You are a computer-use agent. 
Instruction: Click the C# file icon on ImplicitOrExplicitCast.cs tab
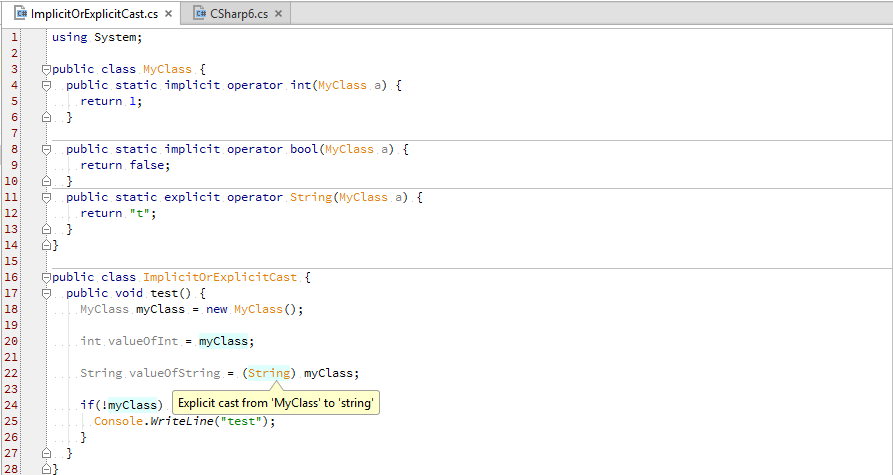click(21, 14)
